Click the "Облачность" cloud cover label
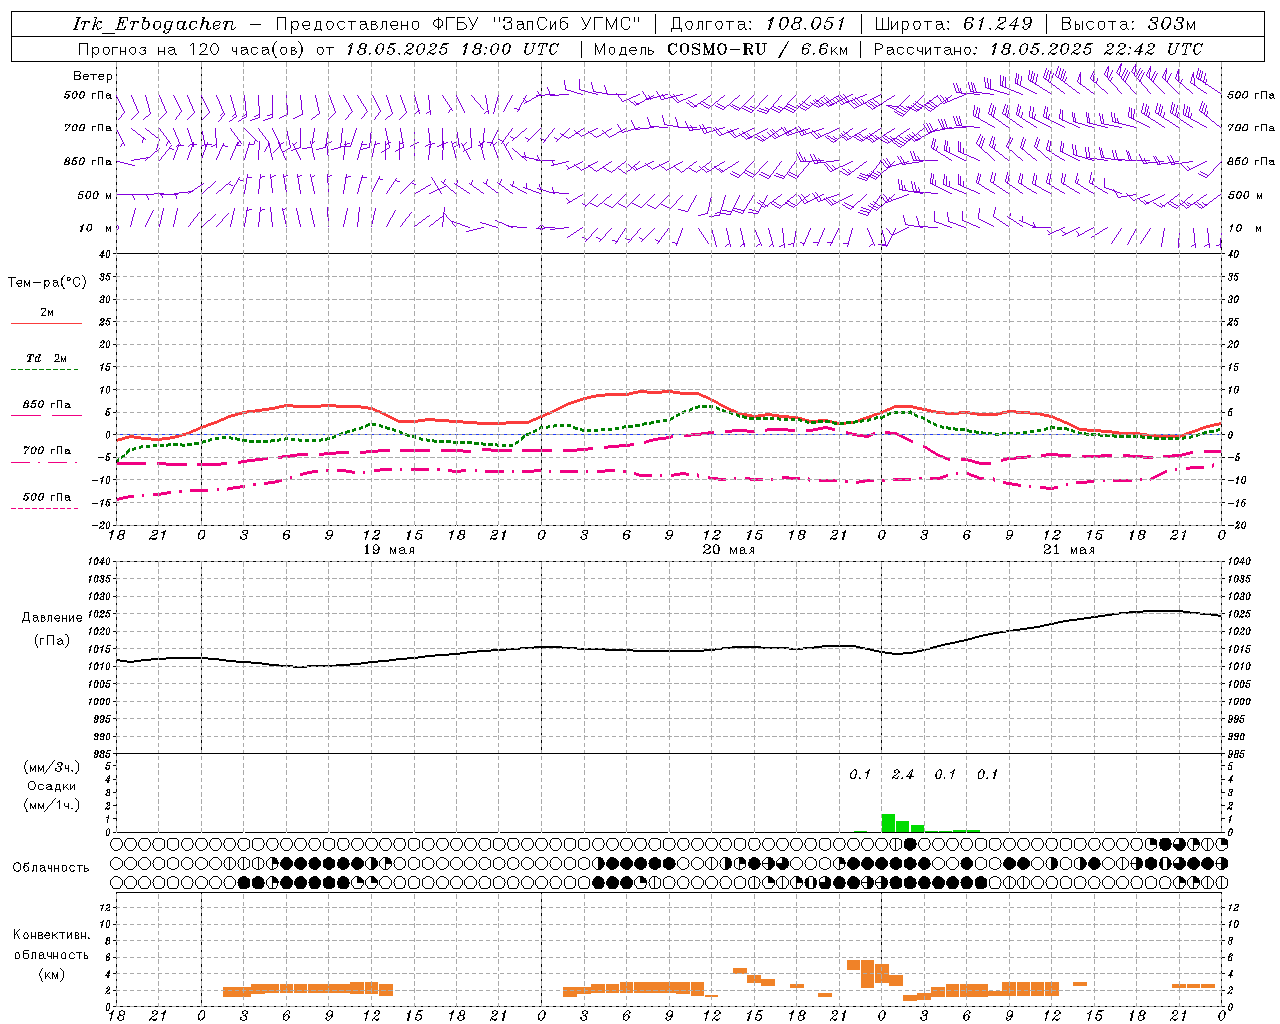Image resolution: width=1280 pixels, height=1024 pixels. (x=51, y=867)
